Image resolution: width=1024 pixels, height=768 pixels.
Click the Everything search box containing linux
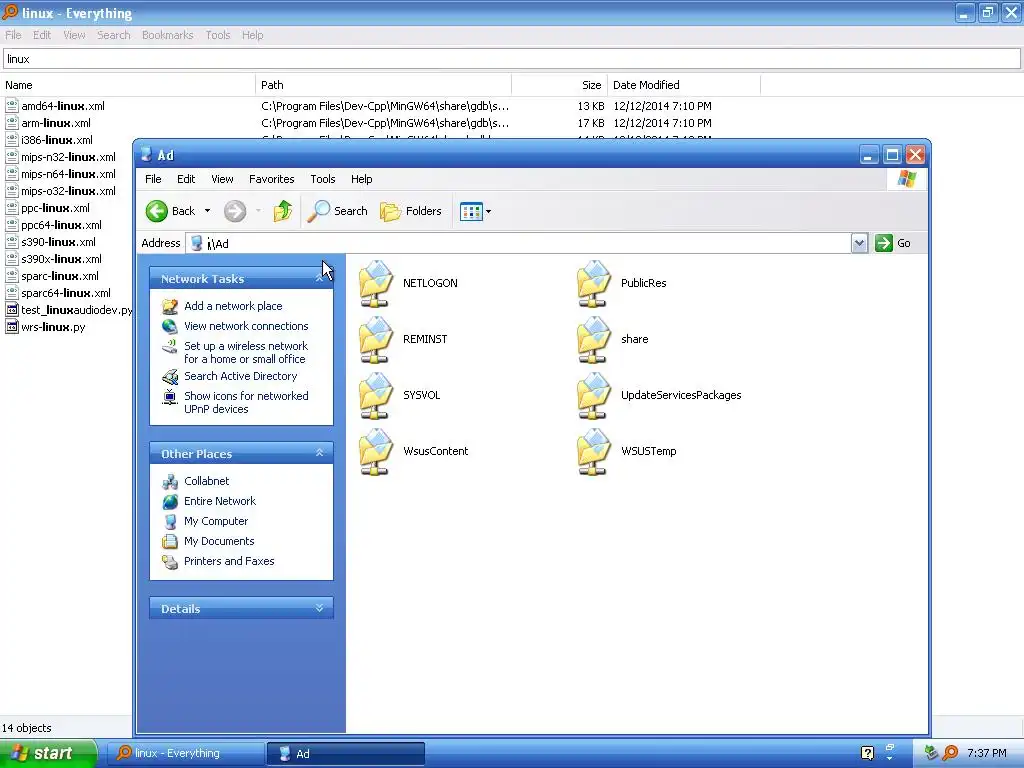[x=511, y=59]
